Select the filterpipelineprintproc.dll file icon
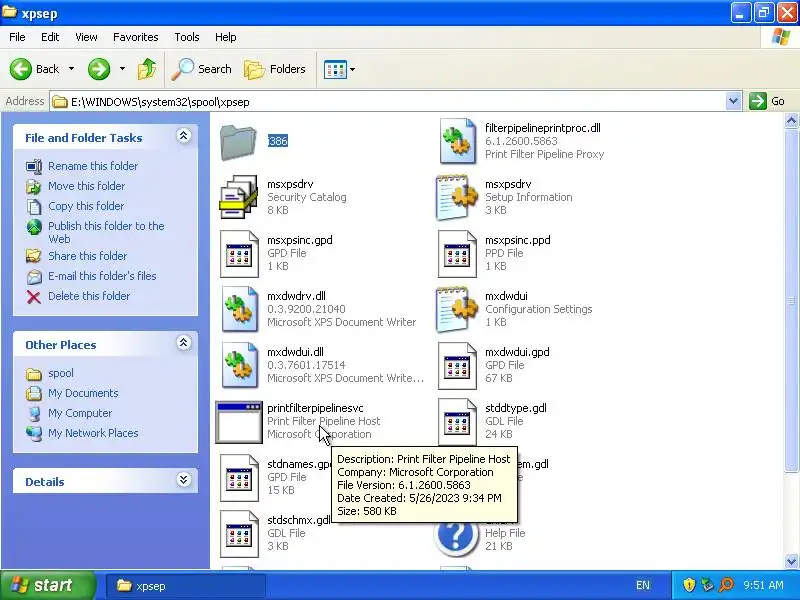The width and height of the screenshot is (800, 600). [x=457, y=141]
